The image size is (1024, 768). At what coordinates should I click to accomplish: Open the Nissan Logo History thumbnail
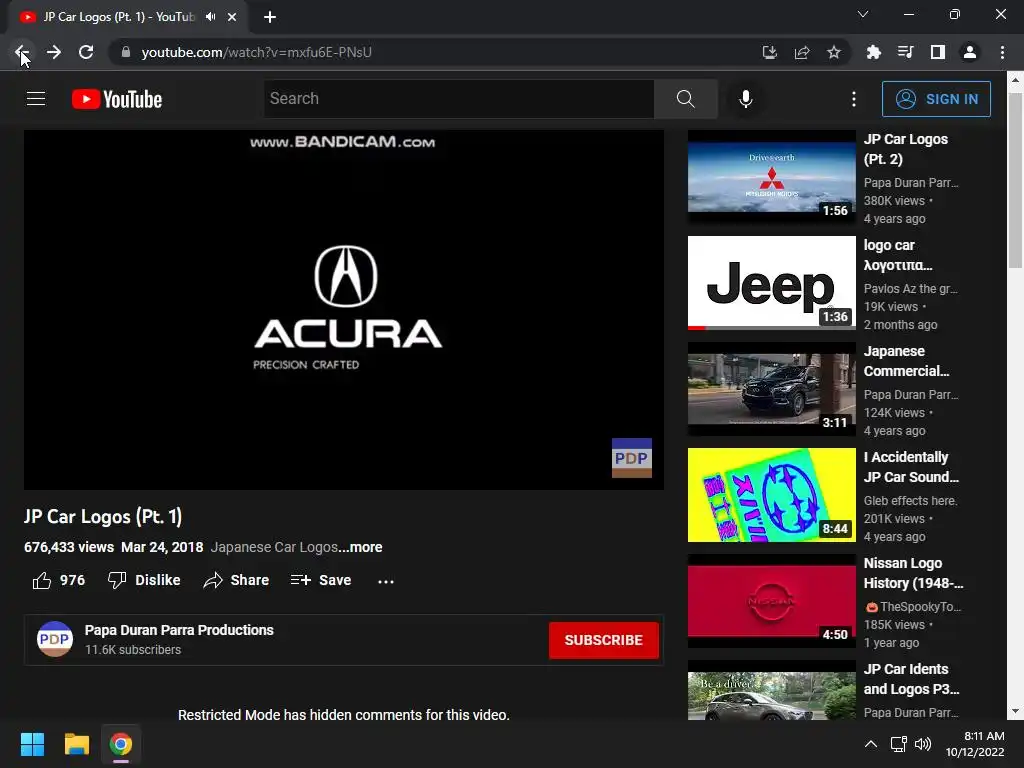771,601
